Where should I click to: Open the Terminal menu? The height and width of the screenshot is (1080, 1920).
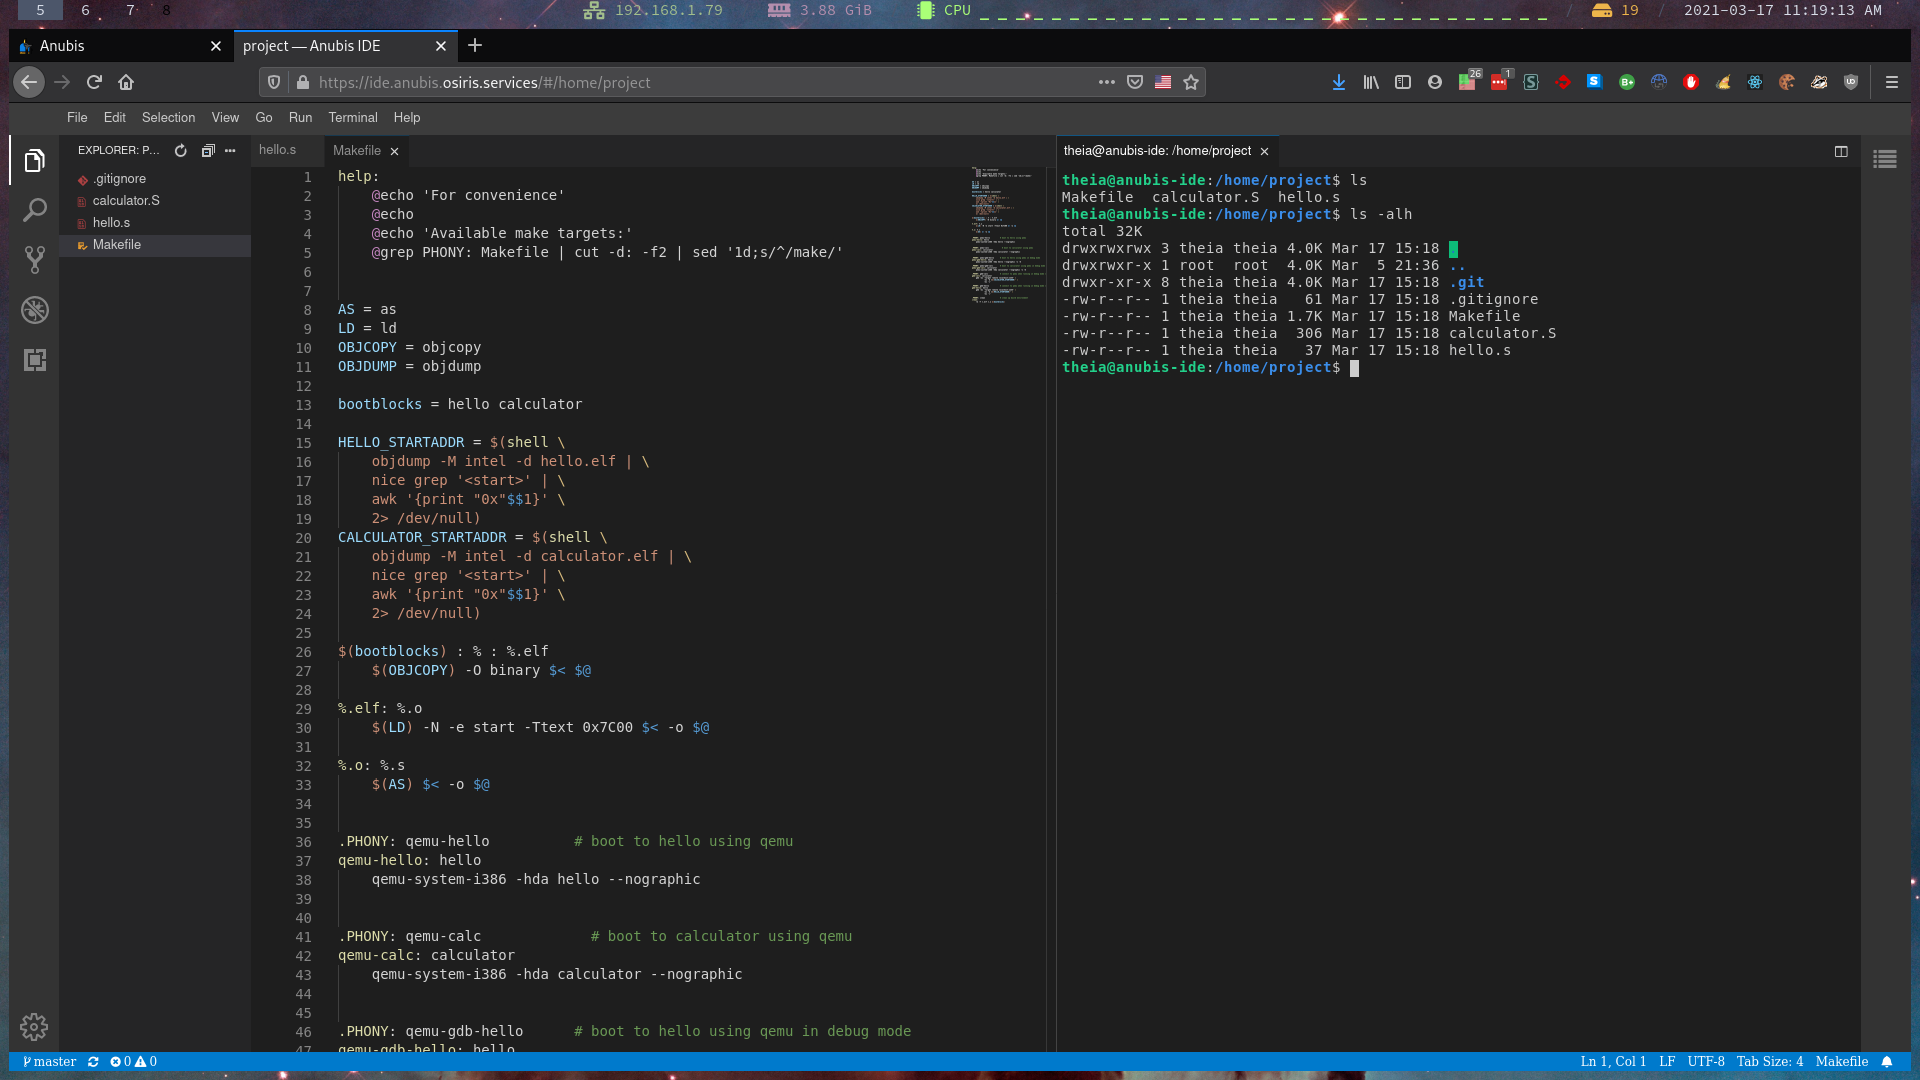pyautogui.click(x=352, y=117)
